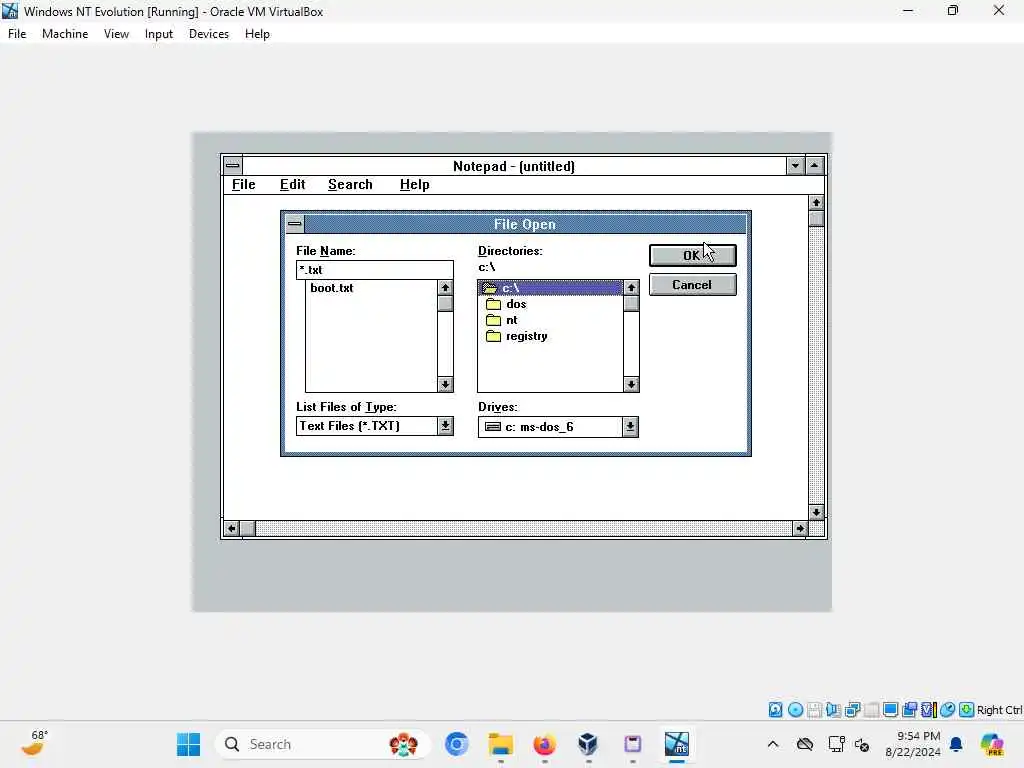Click the purple app icon in taskbar
This screenshot has width=1024, height=768.
click(632, 744)
